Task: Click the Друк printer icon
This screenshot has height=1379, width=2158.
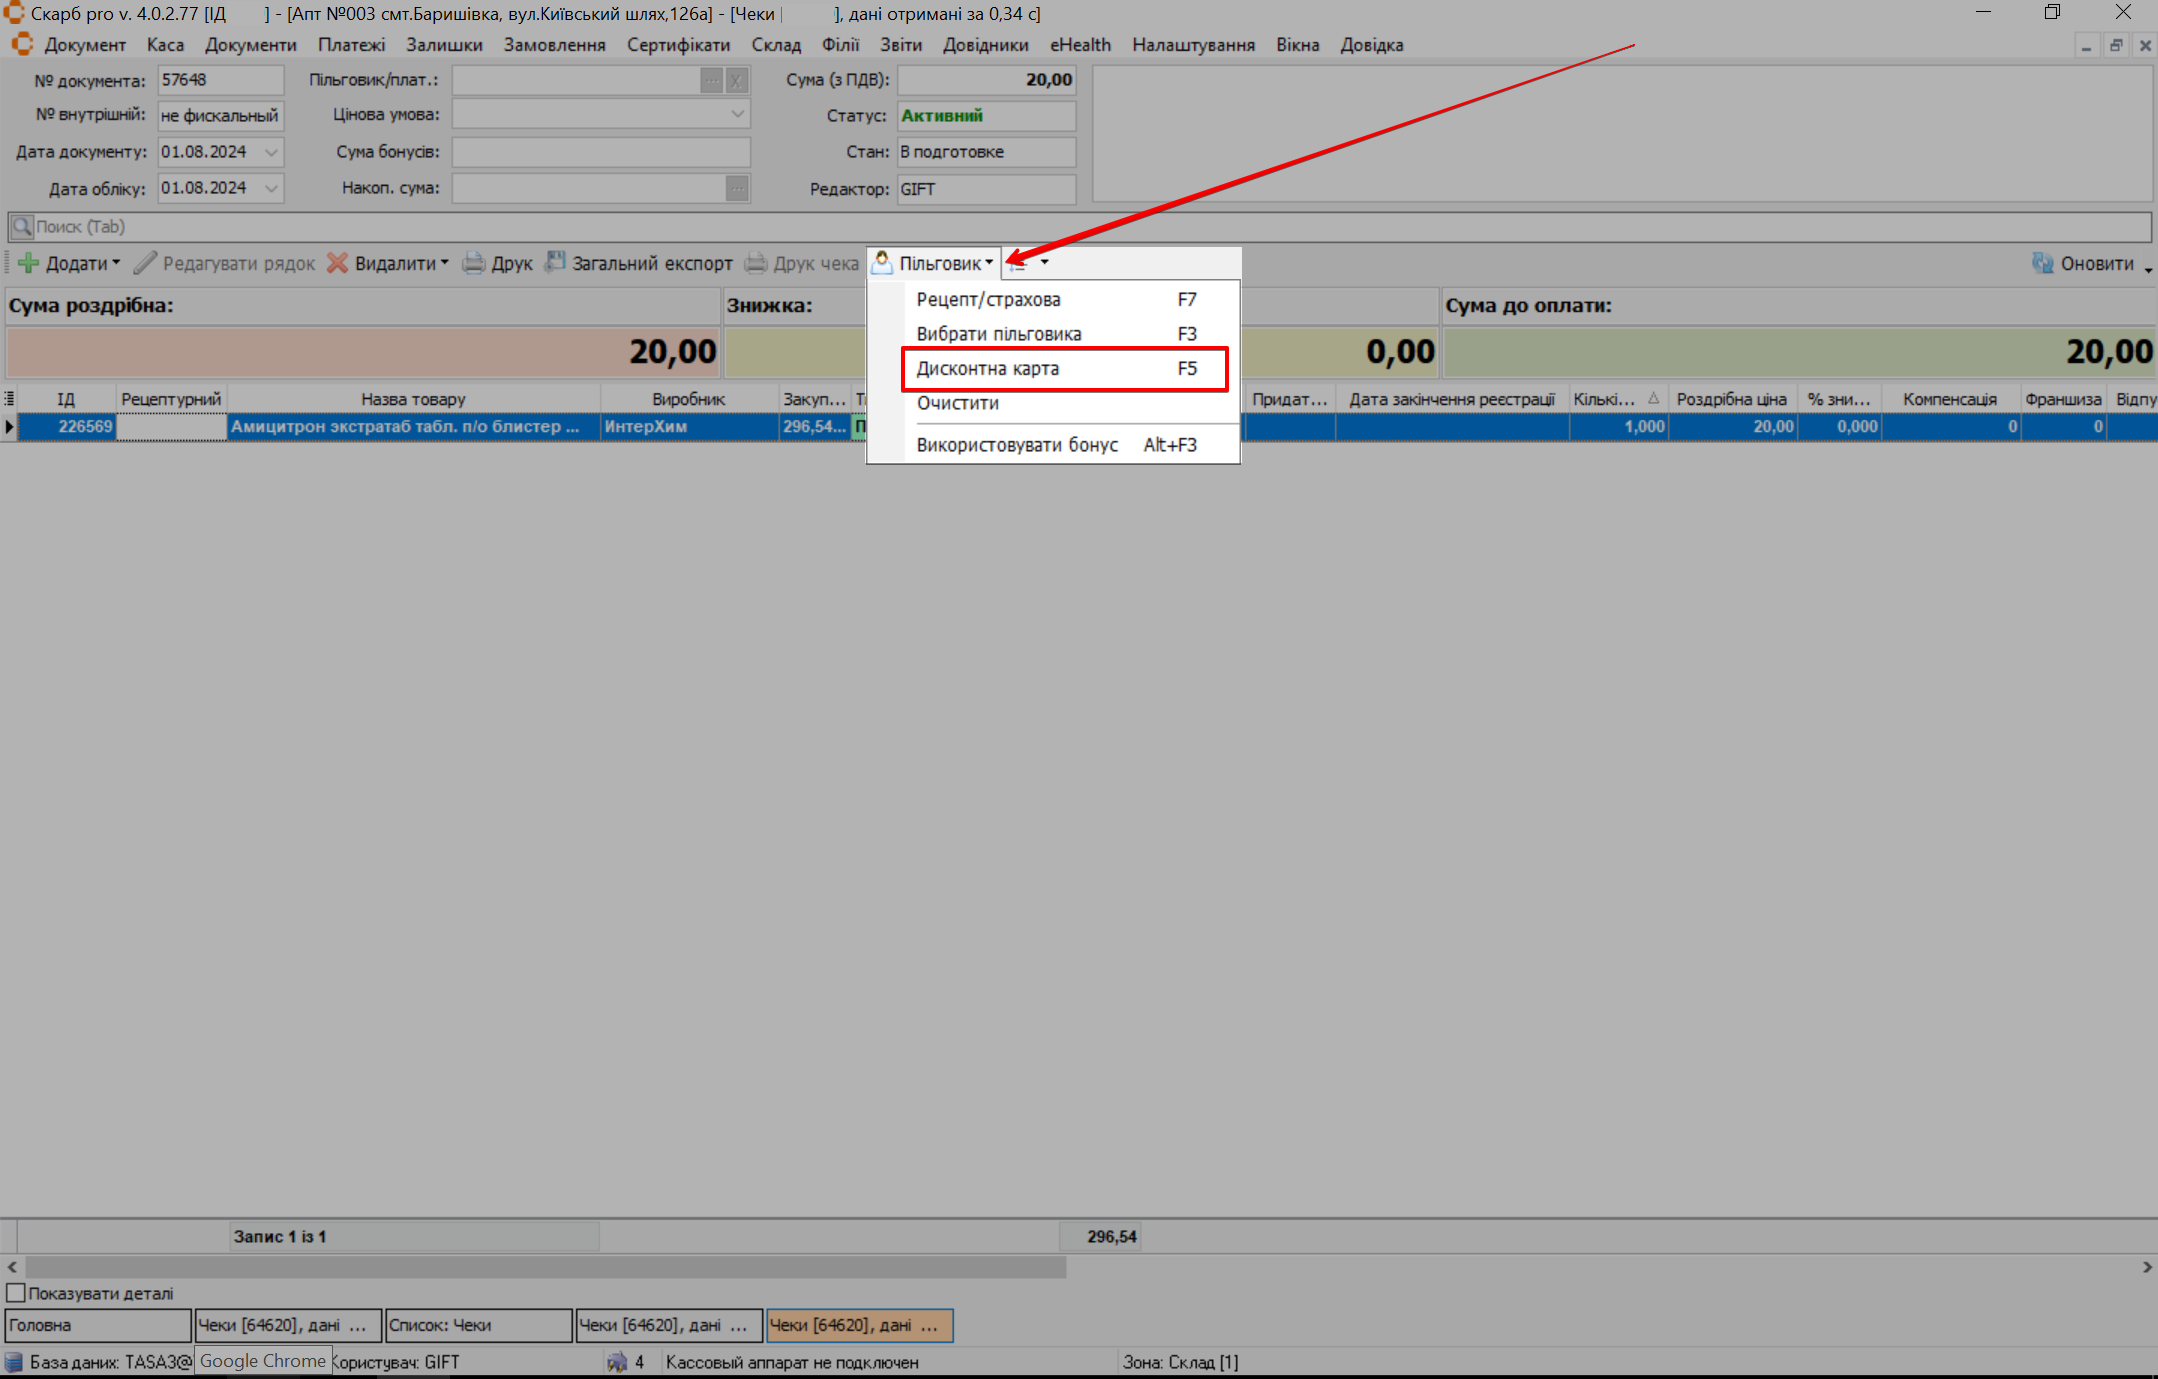Action: [x=474, y=263]
